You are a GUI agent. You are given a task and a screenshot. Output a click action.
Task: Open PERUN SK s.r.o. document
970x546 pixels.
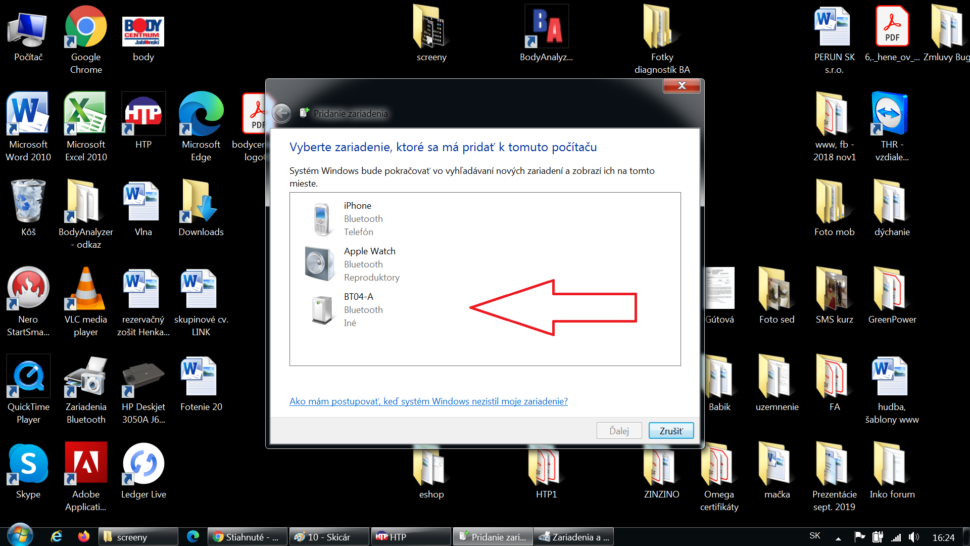point(833,40)
